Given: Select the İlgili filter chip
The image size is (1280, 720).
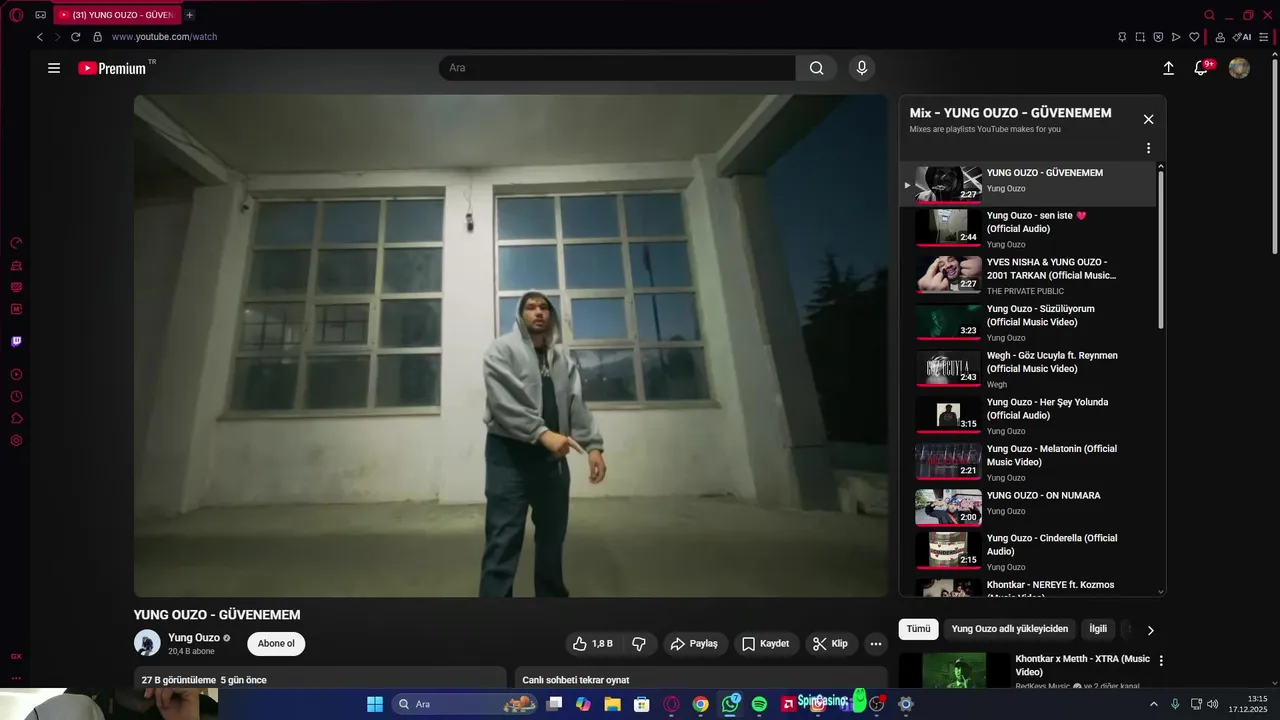Looking at the screenshot, I should 1098,629.
